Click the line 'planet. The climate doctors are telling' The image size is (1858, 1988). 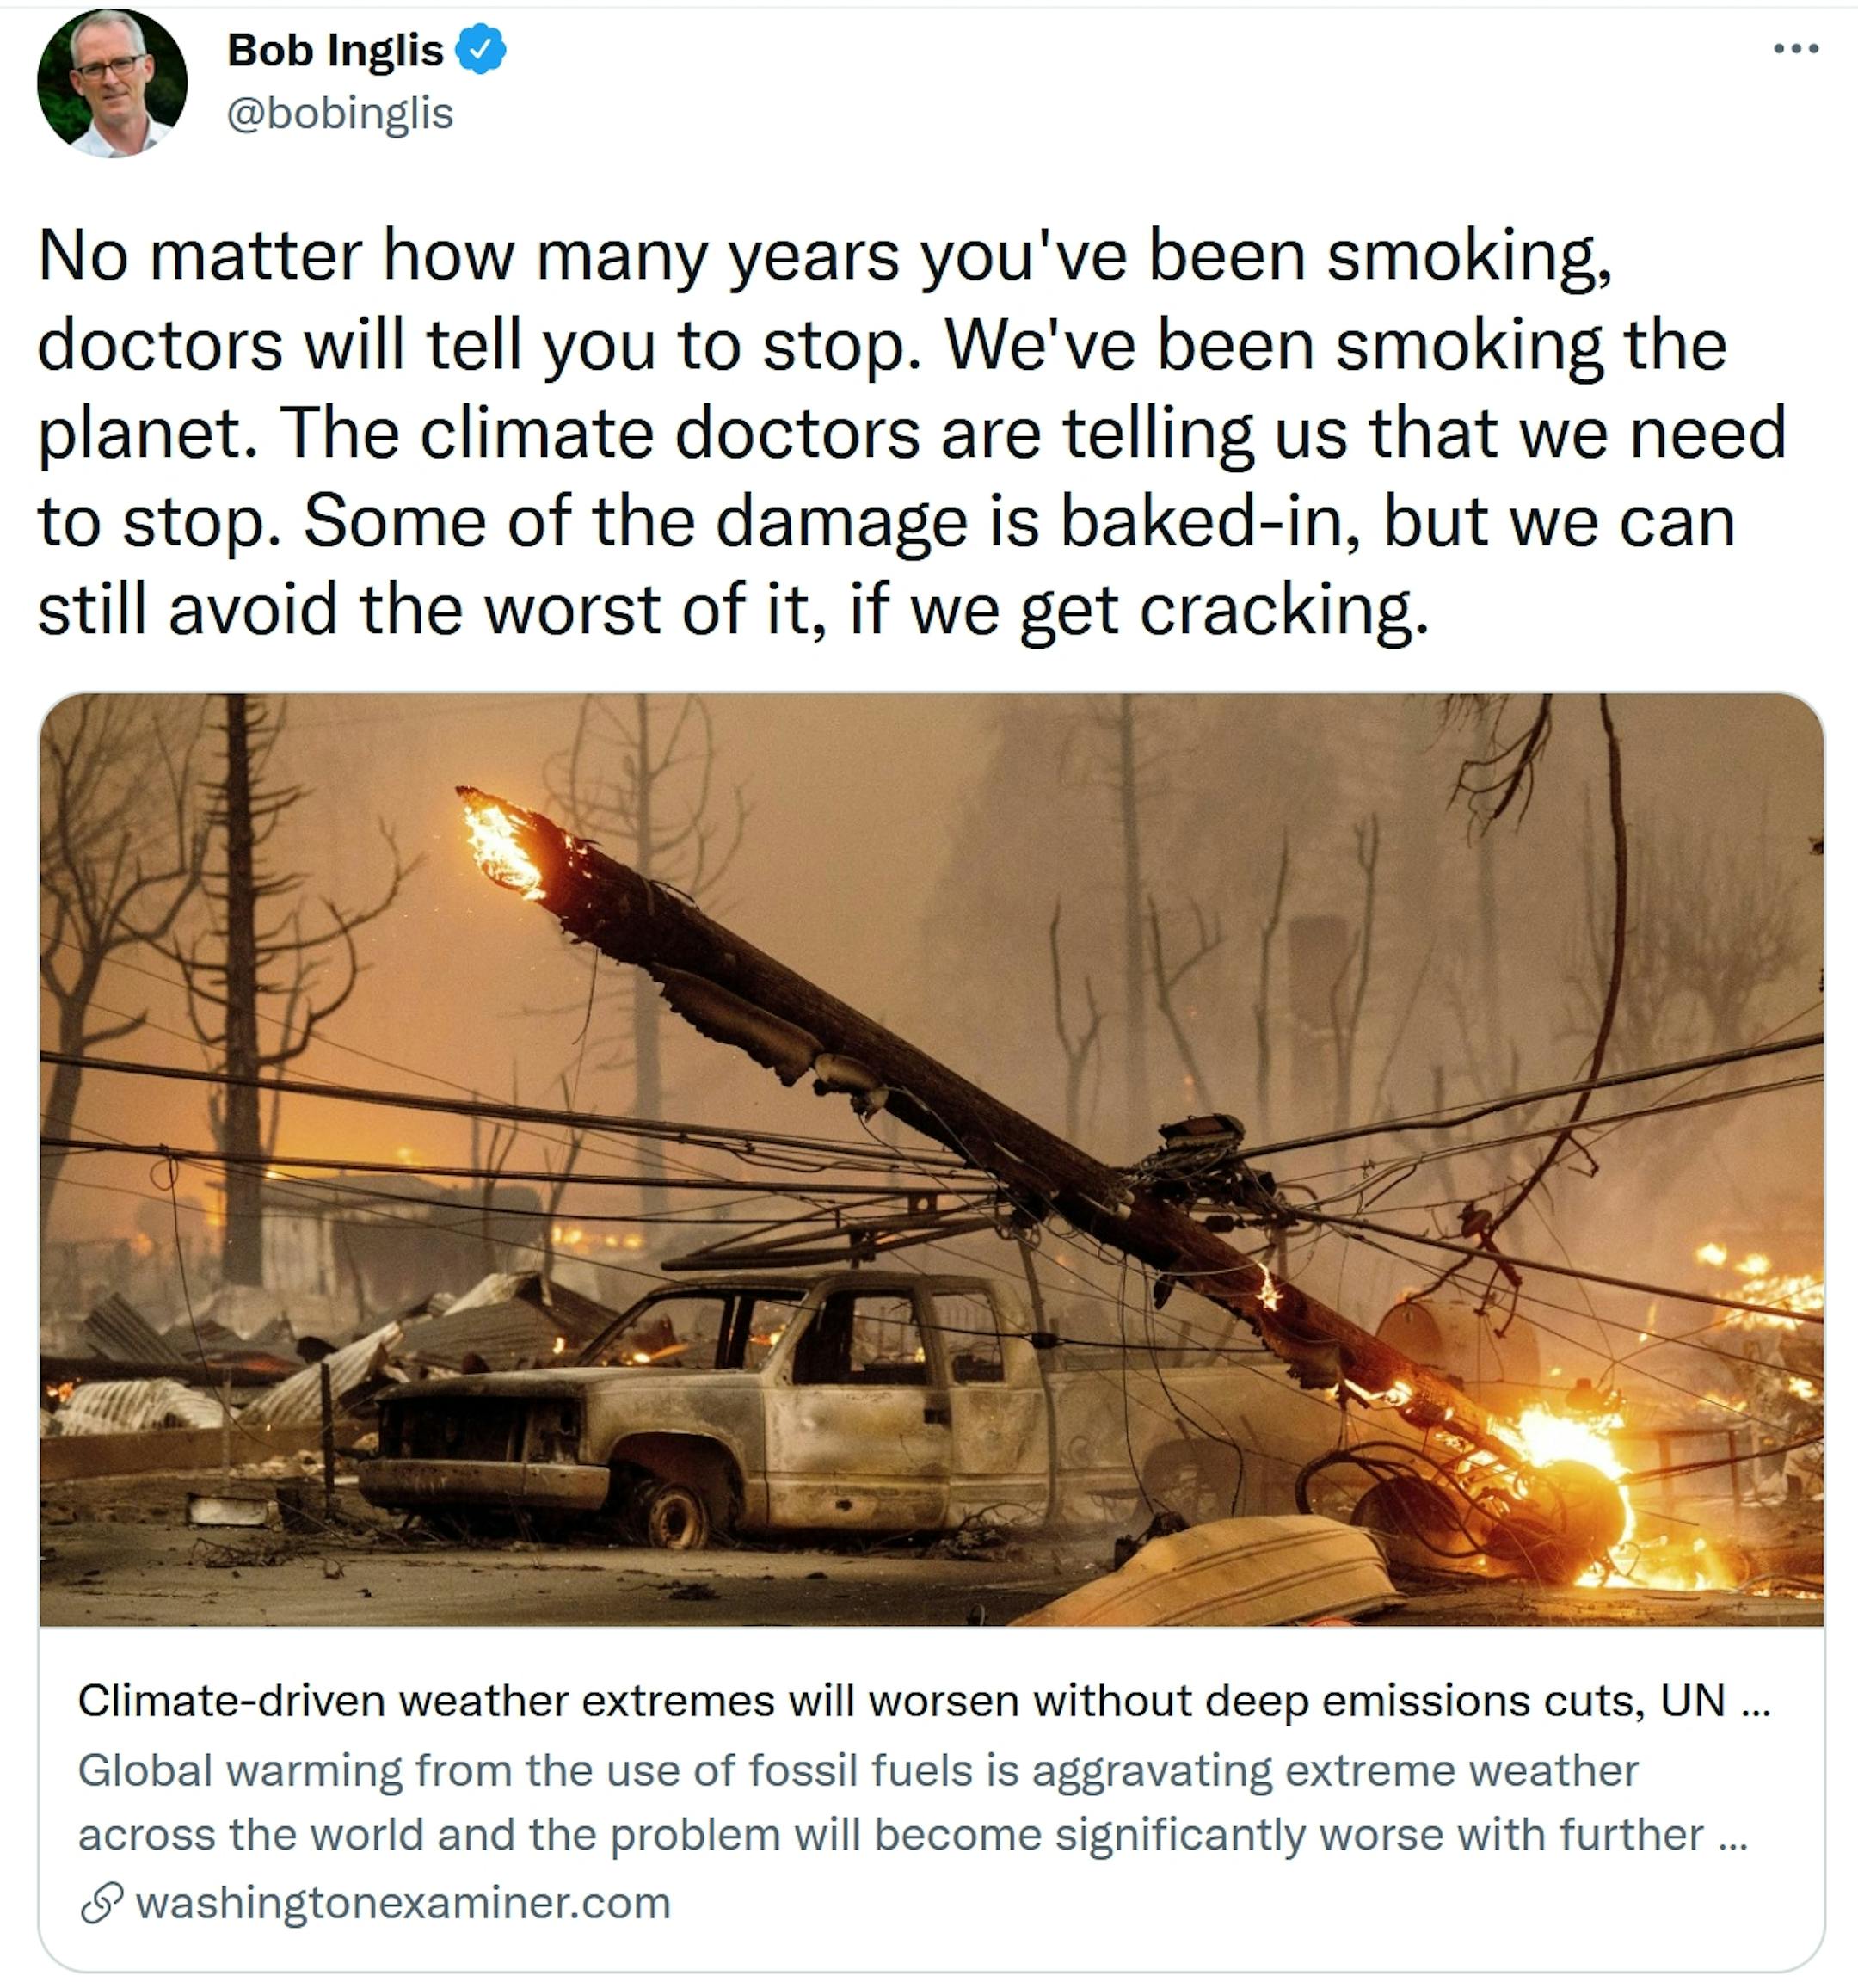coord(911,434)
